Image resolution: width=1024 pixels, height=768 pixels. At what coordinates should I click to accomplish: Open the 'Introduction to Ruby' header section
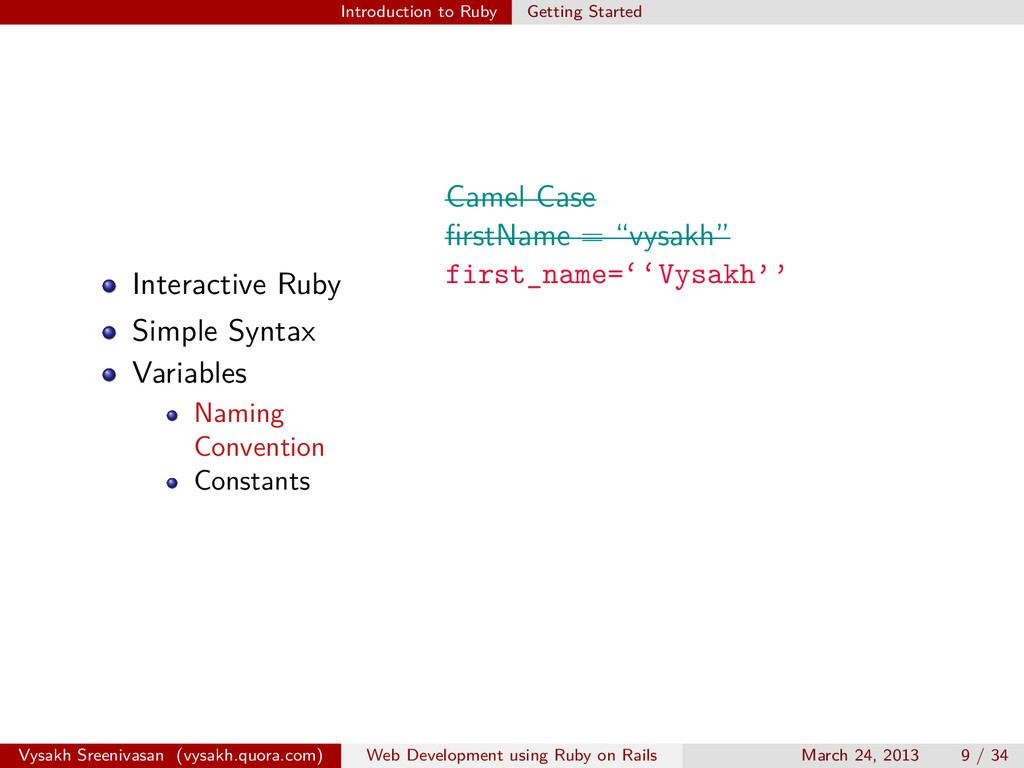(419, 12)
